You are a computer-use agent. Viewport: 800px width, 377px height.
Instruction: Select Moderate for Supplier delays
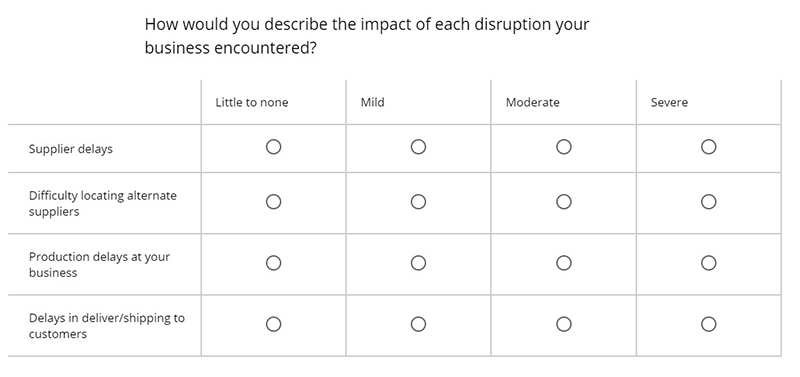click(x=564, y=147)
